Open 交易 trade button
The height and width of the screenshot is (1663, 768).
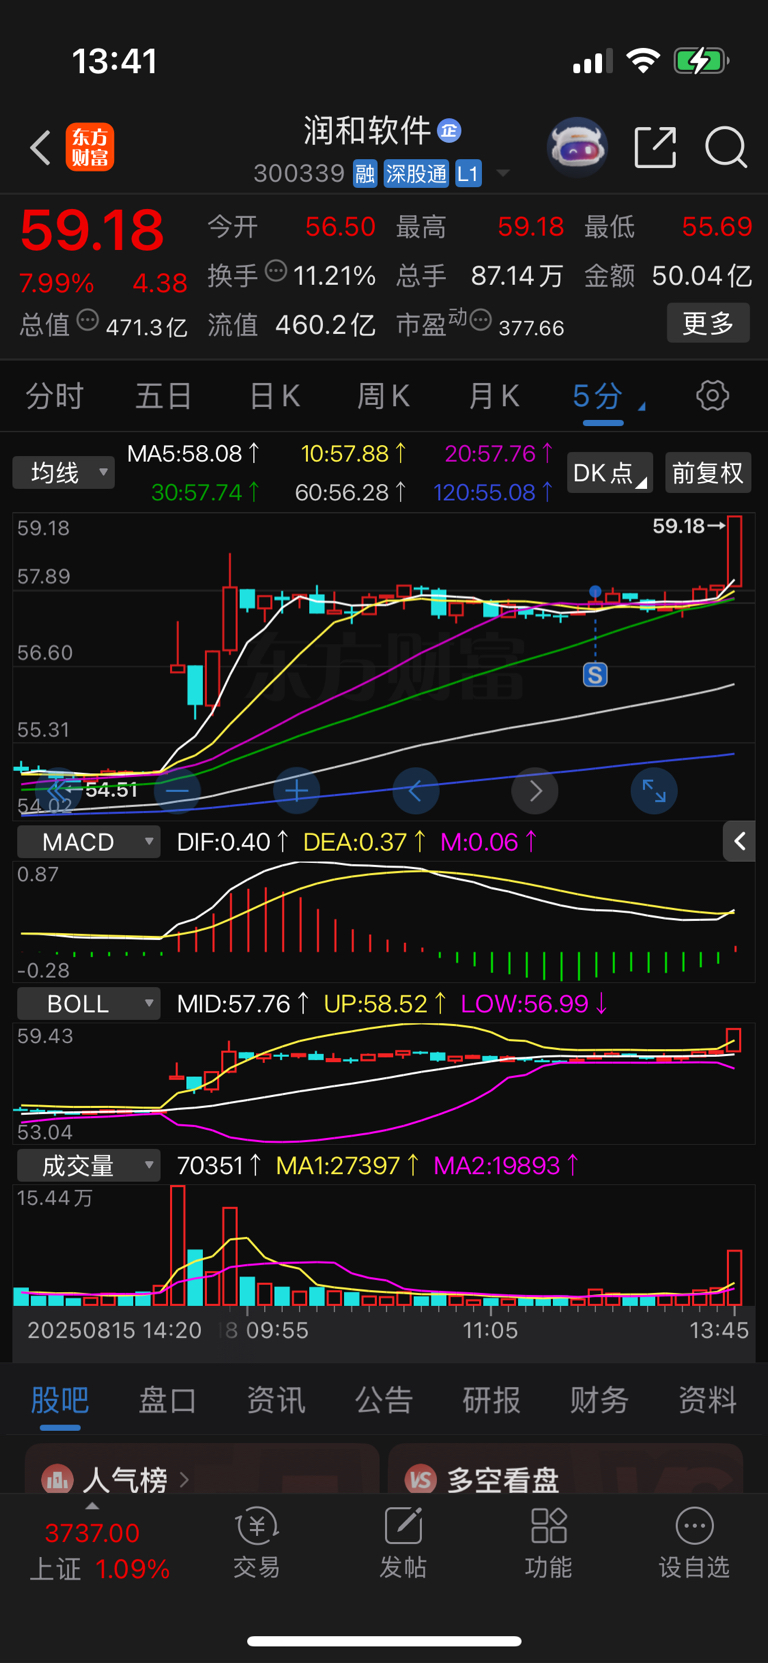(x=257, y=1543)
